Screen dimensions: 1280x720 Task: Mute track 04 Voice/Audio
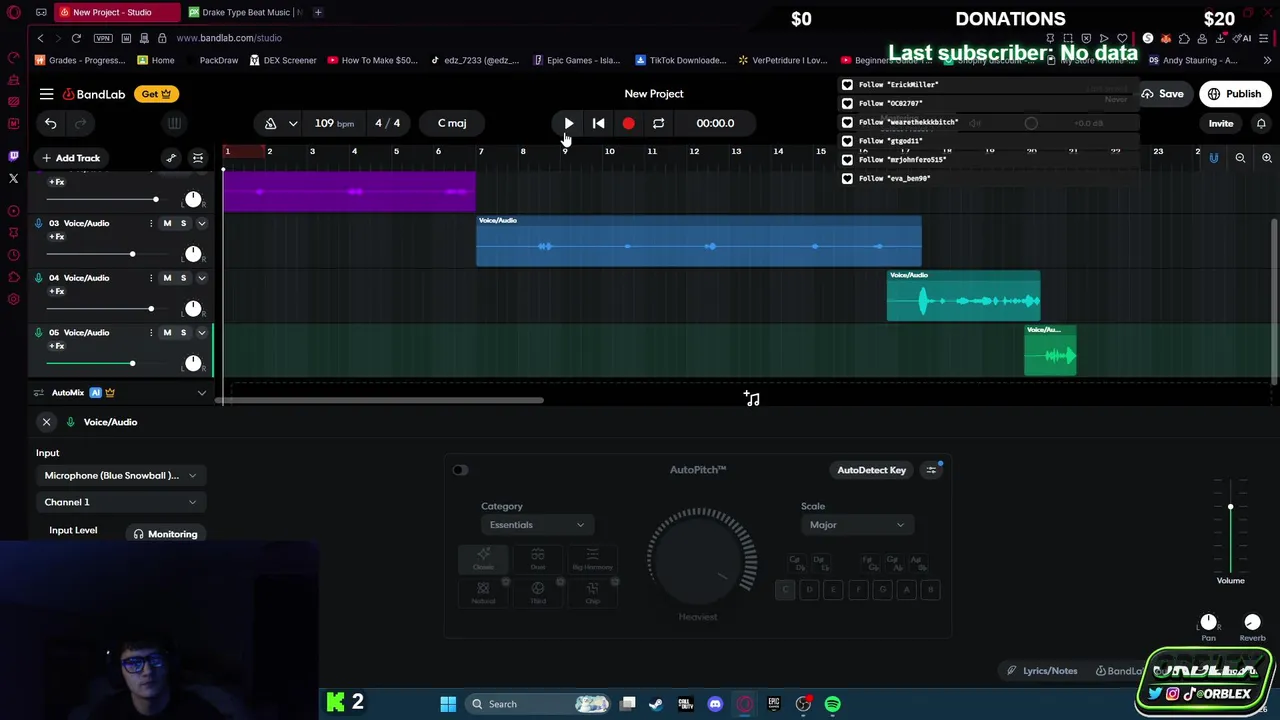point(167,278)
